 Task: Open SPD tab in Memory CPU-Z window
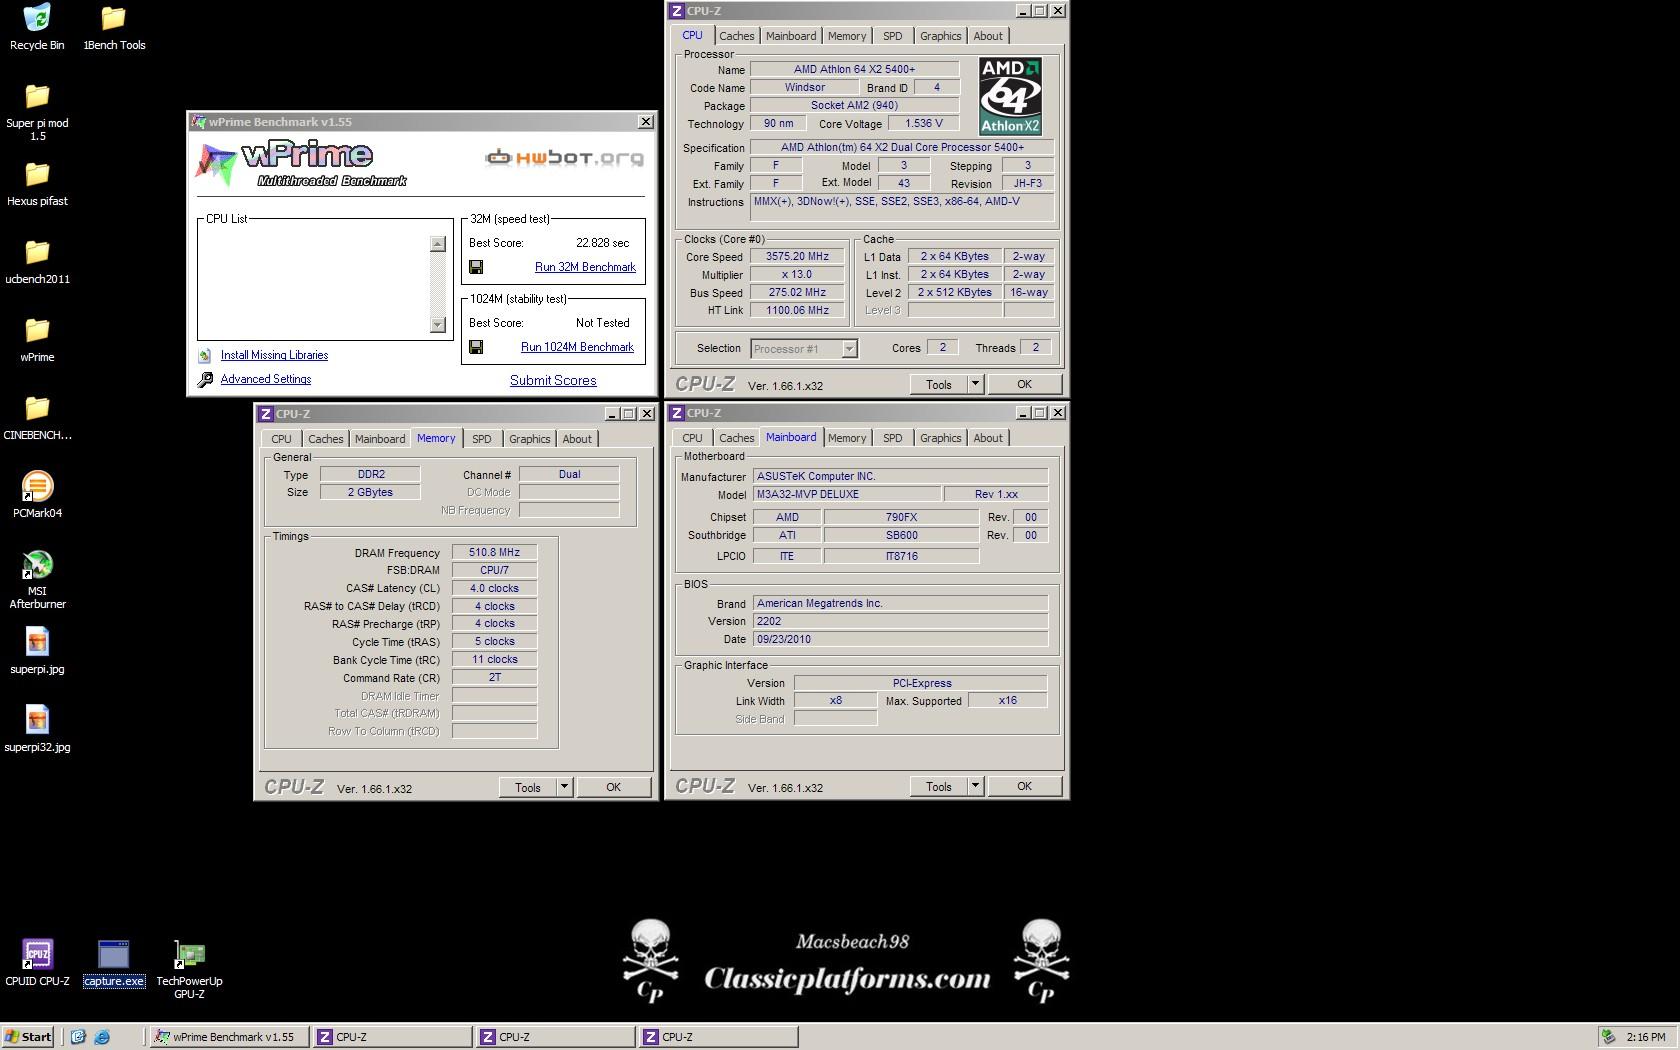point(481,439)
